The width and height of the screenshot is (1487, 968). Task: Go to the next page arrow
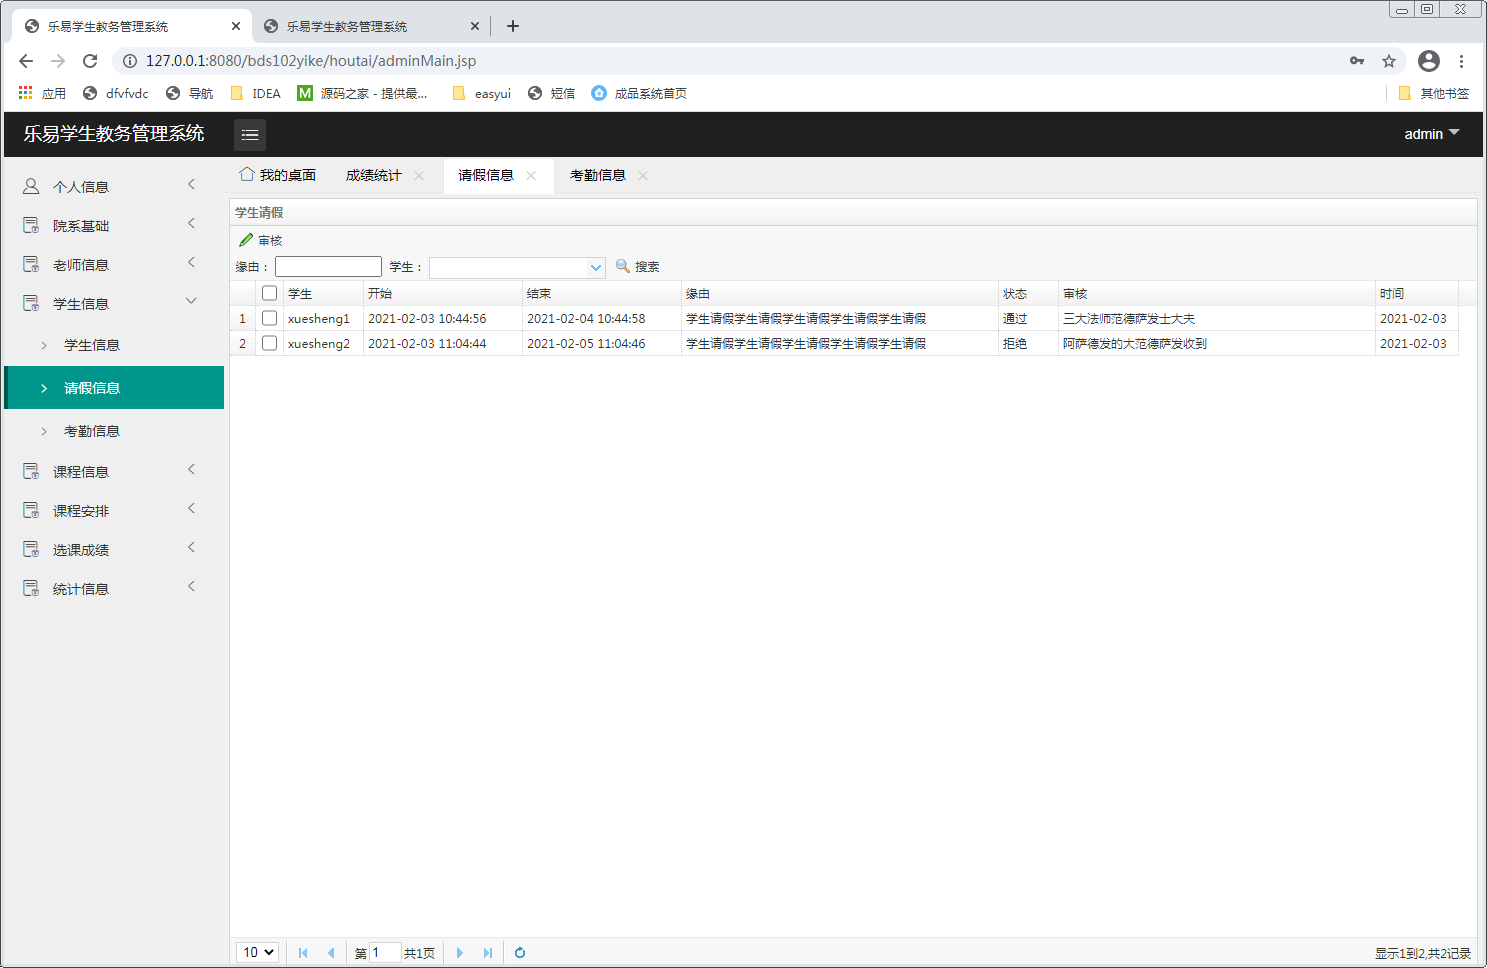click(460, 953)
